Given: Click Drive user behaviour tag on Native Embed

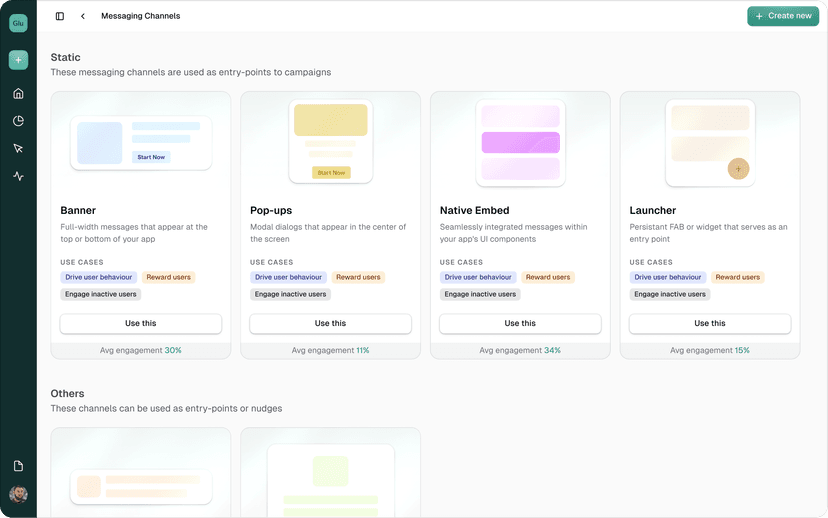Looking at the screenshot, I should [x=478, y=277].
